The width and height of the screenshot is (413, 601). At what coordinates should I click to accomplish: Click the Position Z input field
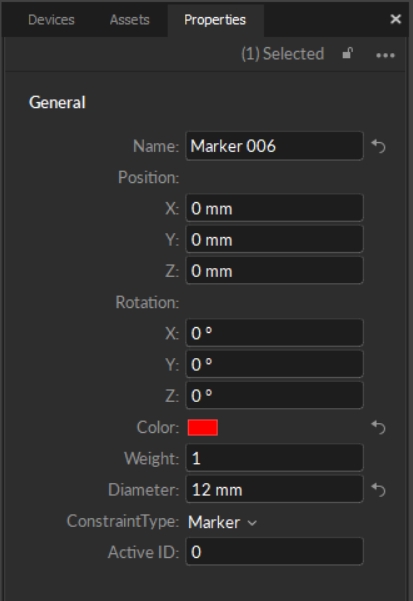click(274, 271)
